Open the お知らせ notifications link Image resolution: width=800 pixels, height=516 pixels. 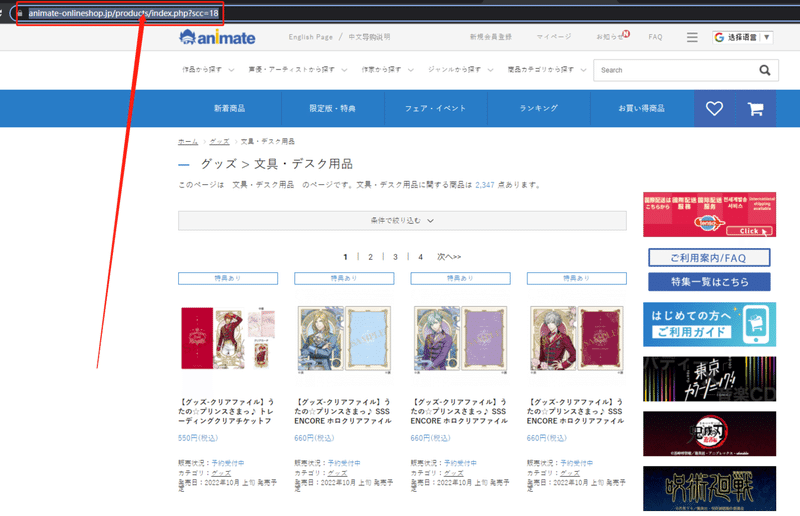612,36
